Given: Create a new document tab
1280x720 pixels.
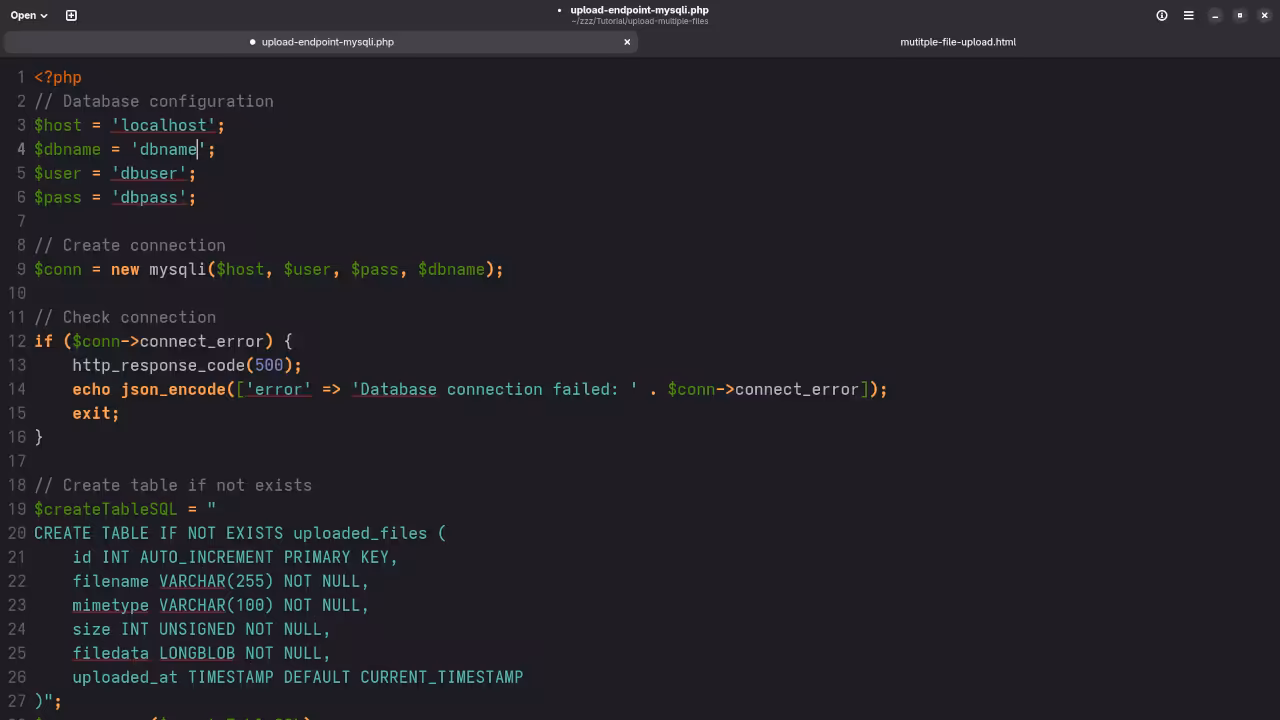Looking at the screenshot, I should (x=71, y=15).
